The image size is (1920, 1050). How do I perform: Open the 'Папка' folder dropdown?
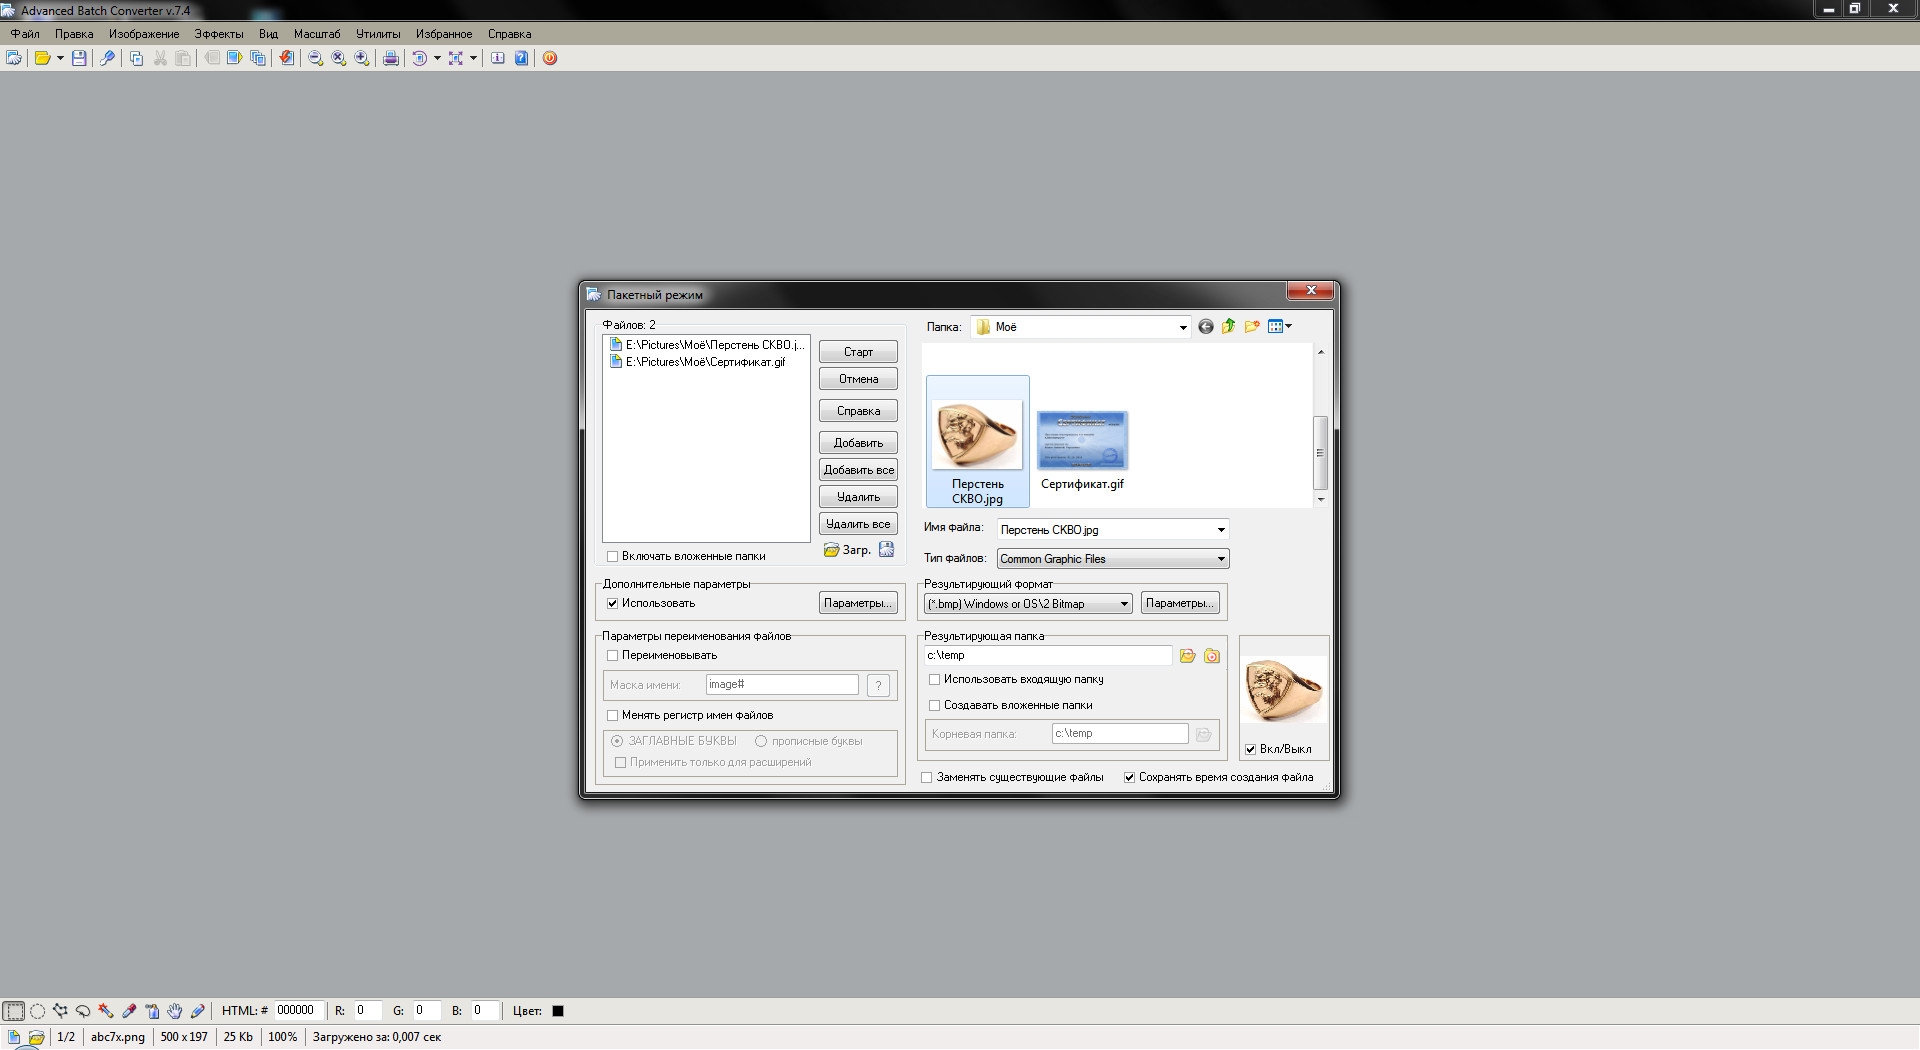pos(1182,327)
